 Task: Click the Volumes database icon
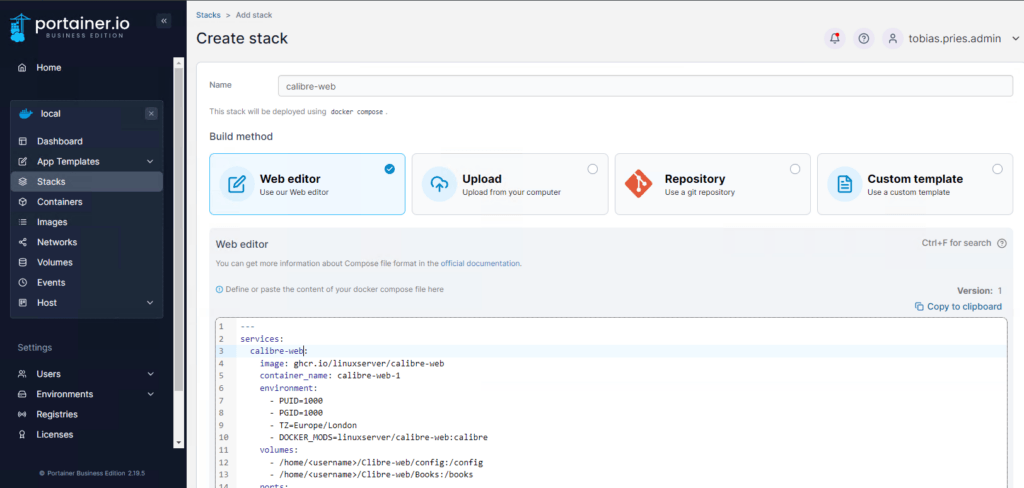point(23,263)
